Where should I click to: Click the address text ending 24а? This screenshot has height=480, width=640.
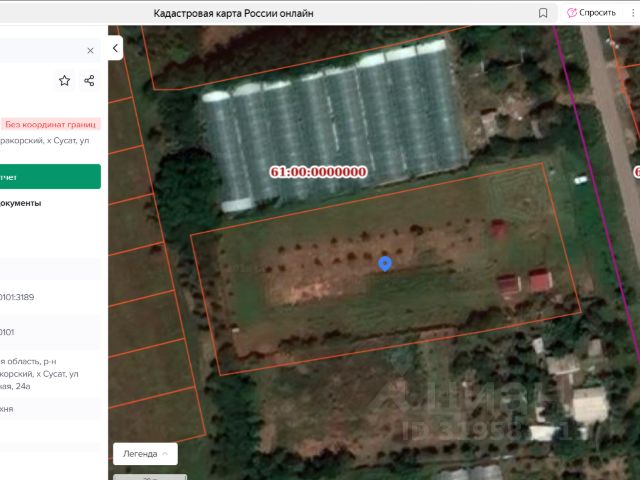(39, 373)
